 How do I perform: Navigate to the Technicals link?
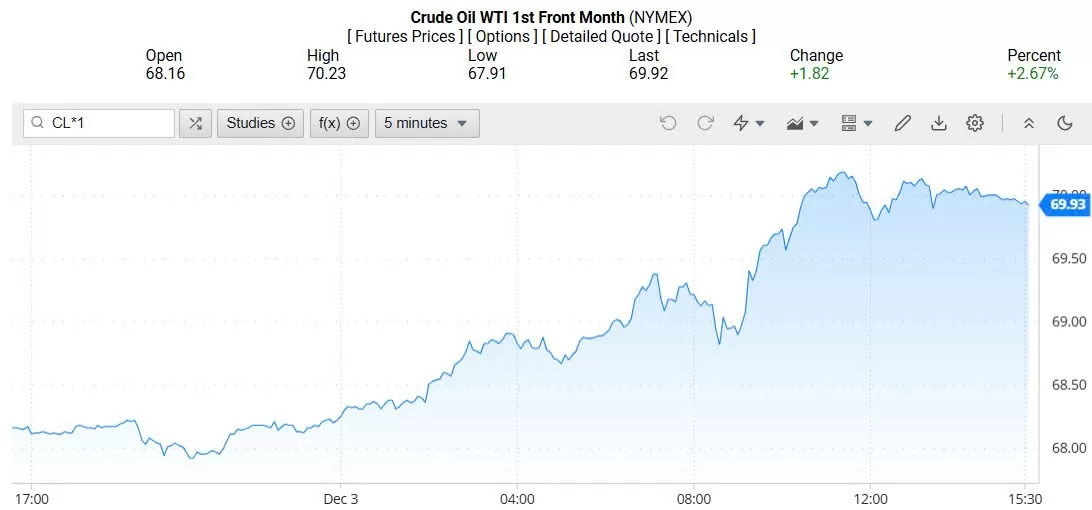pyautogui.click(x=710, y=36)
